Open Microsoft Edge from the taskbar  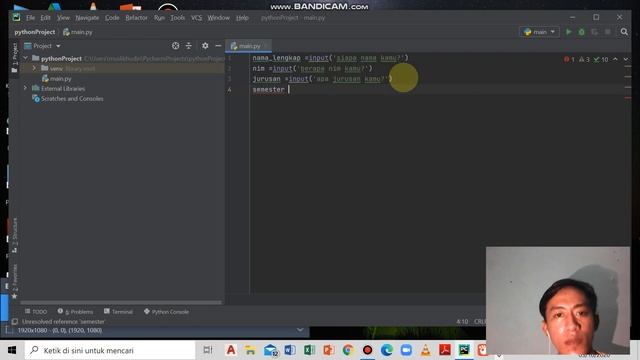[387, 350]
